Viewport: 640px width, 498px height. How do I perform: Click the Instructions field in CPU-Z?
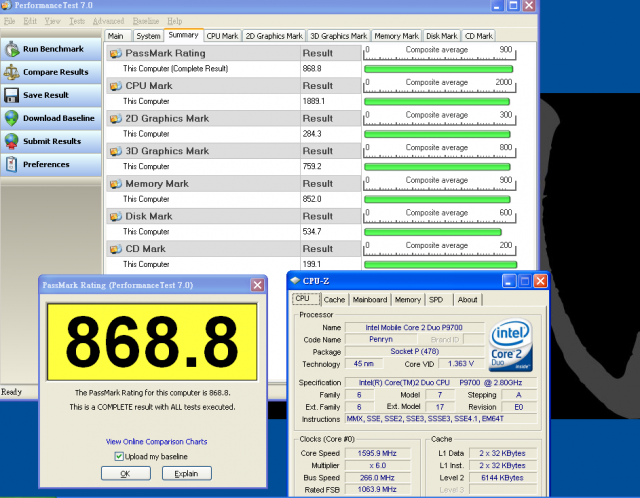point(441,419)
